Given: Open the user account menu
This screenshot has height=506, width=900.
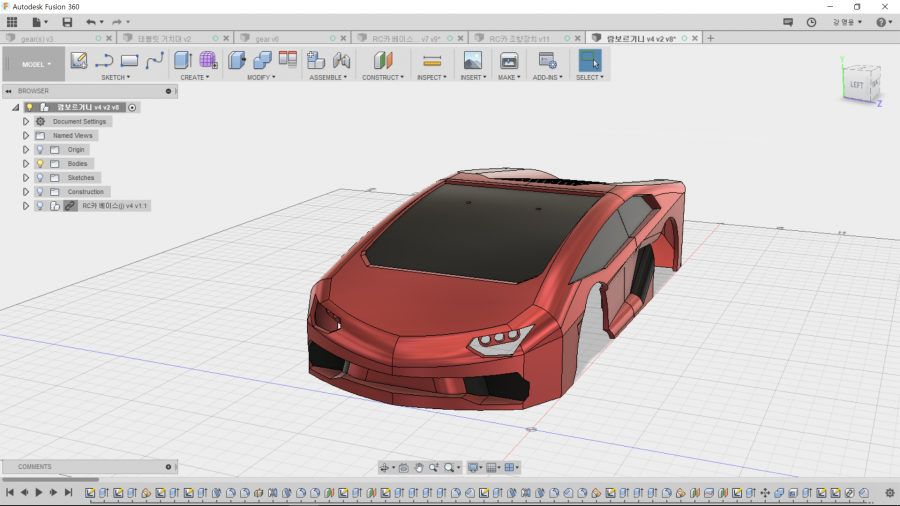Looking at the screenshot, I should point(847,22).
